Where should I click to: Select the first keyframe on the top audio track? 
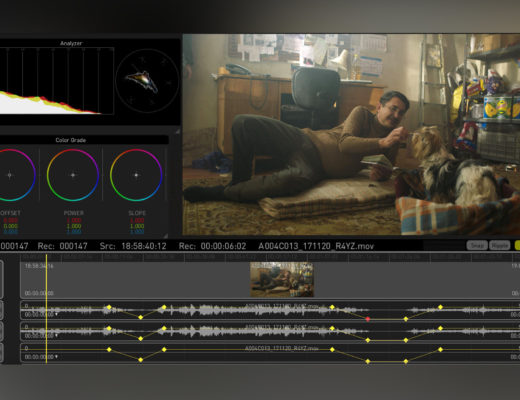pyautogui.click(x=109, y=307)
